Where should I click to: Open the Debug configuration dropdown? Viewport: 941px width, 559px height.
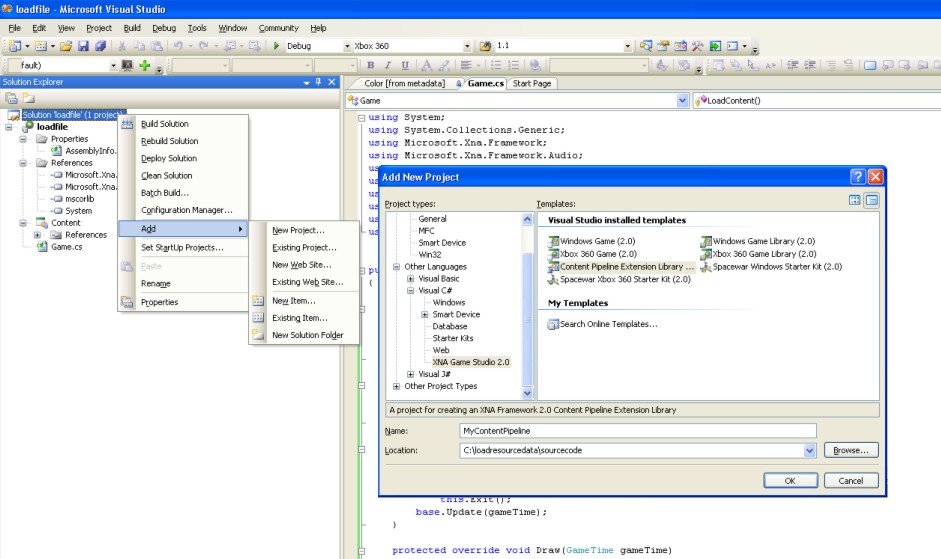[347, 46]
